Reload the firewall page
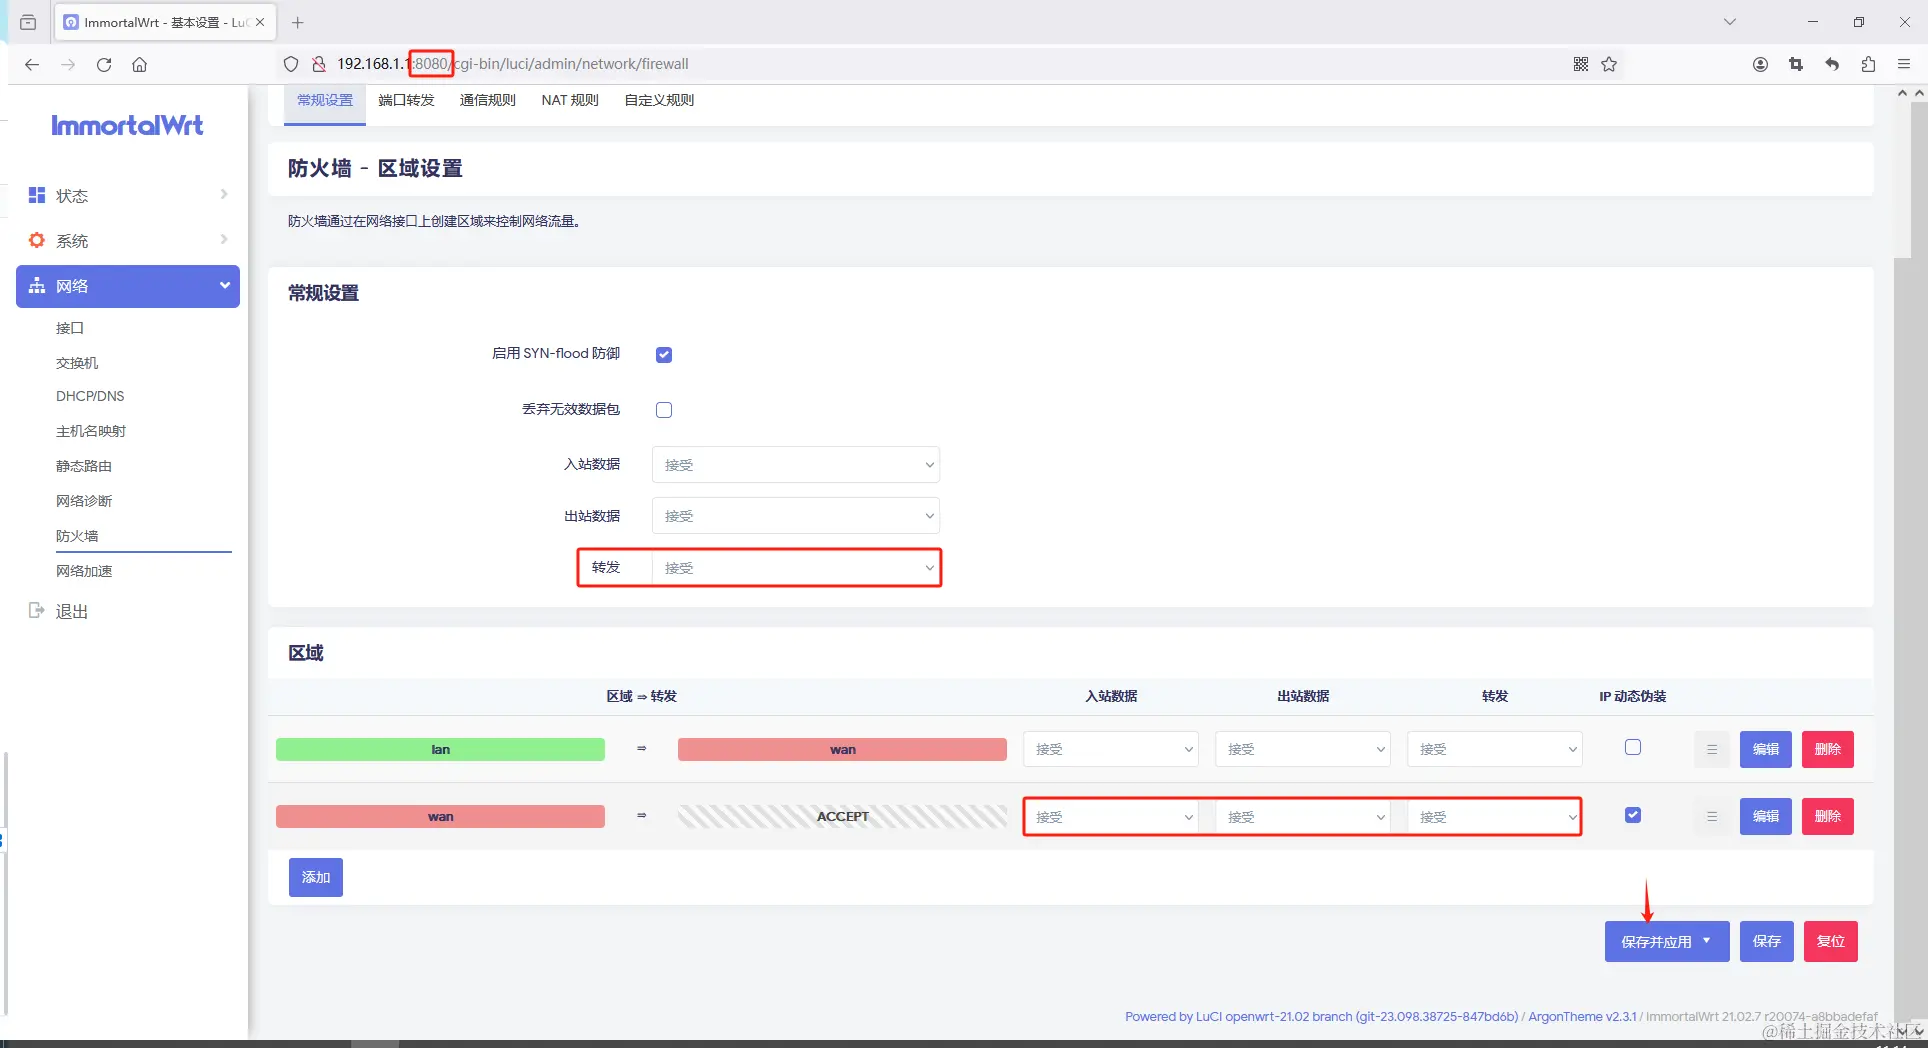The width and height of the screenshot is (1928, 1048). pos(104,64)
